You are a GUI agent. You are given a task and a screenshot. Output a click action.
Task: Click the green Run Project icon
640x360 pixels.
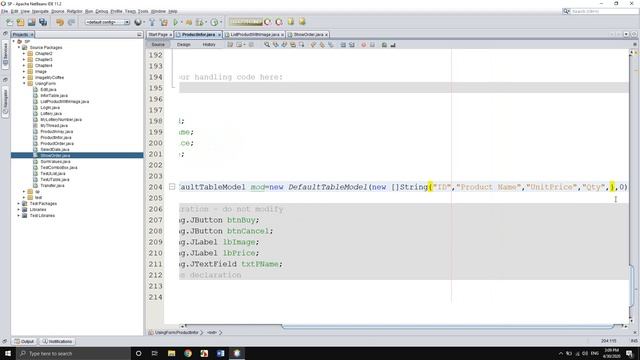pos(176,22)
